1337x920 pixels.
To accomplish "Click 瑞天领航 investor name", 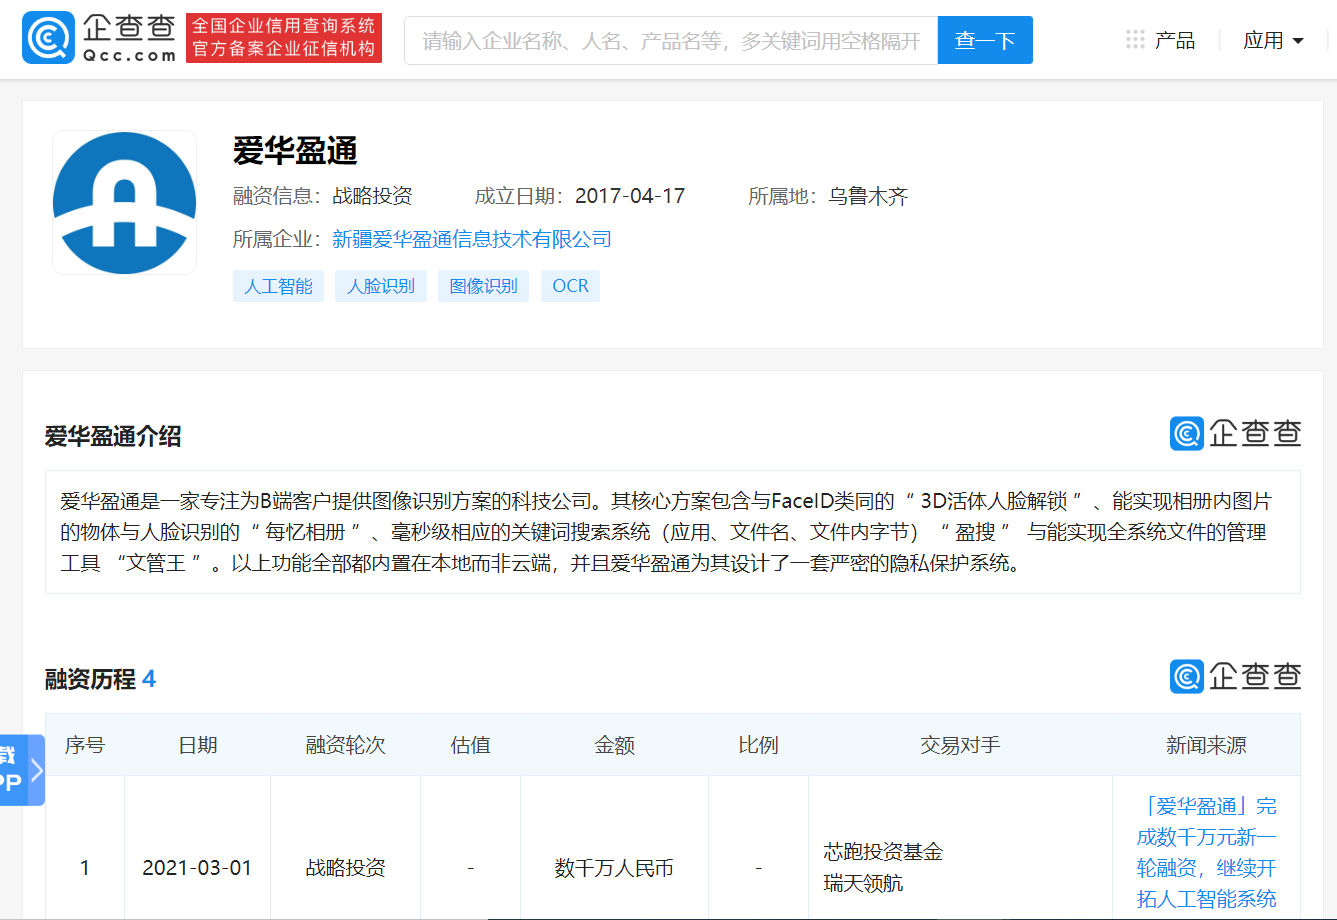I will point(863,883).
